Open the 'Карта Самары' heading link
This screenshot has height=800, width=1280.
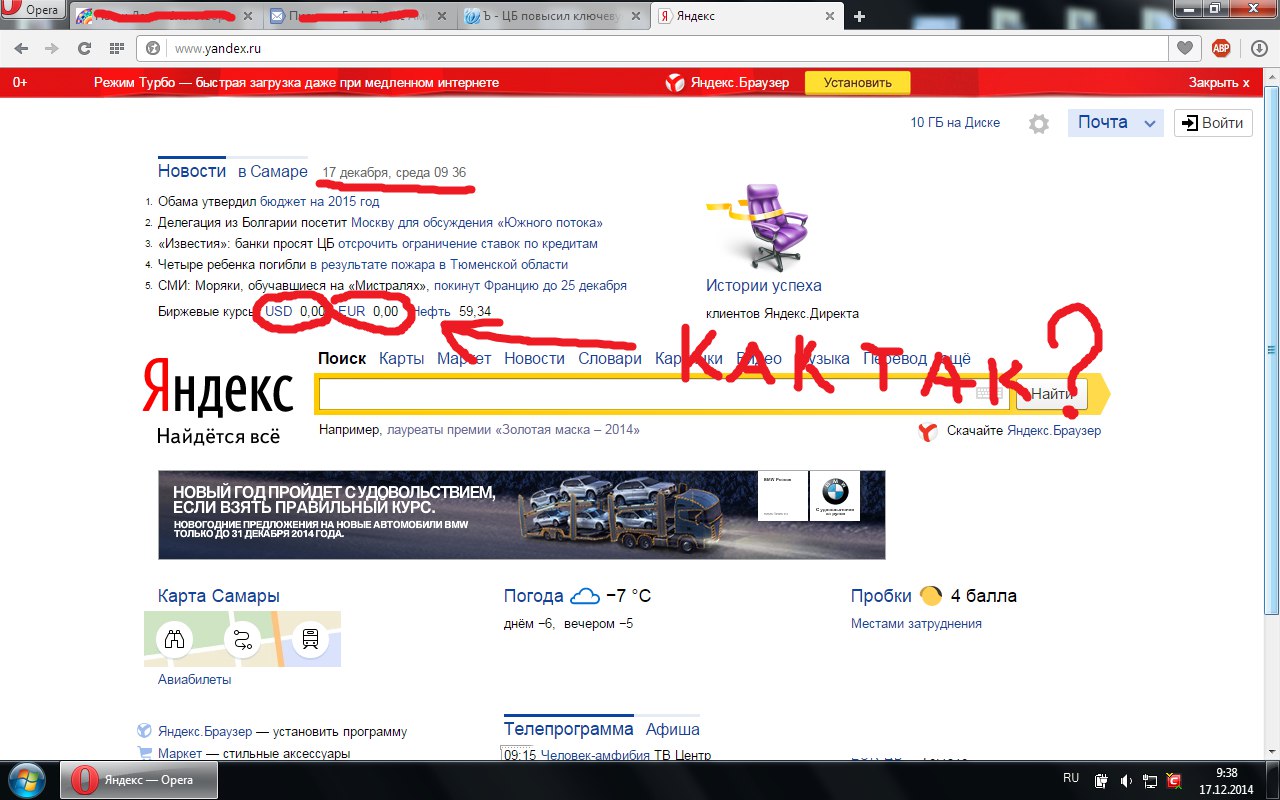[x=219, y=596]
